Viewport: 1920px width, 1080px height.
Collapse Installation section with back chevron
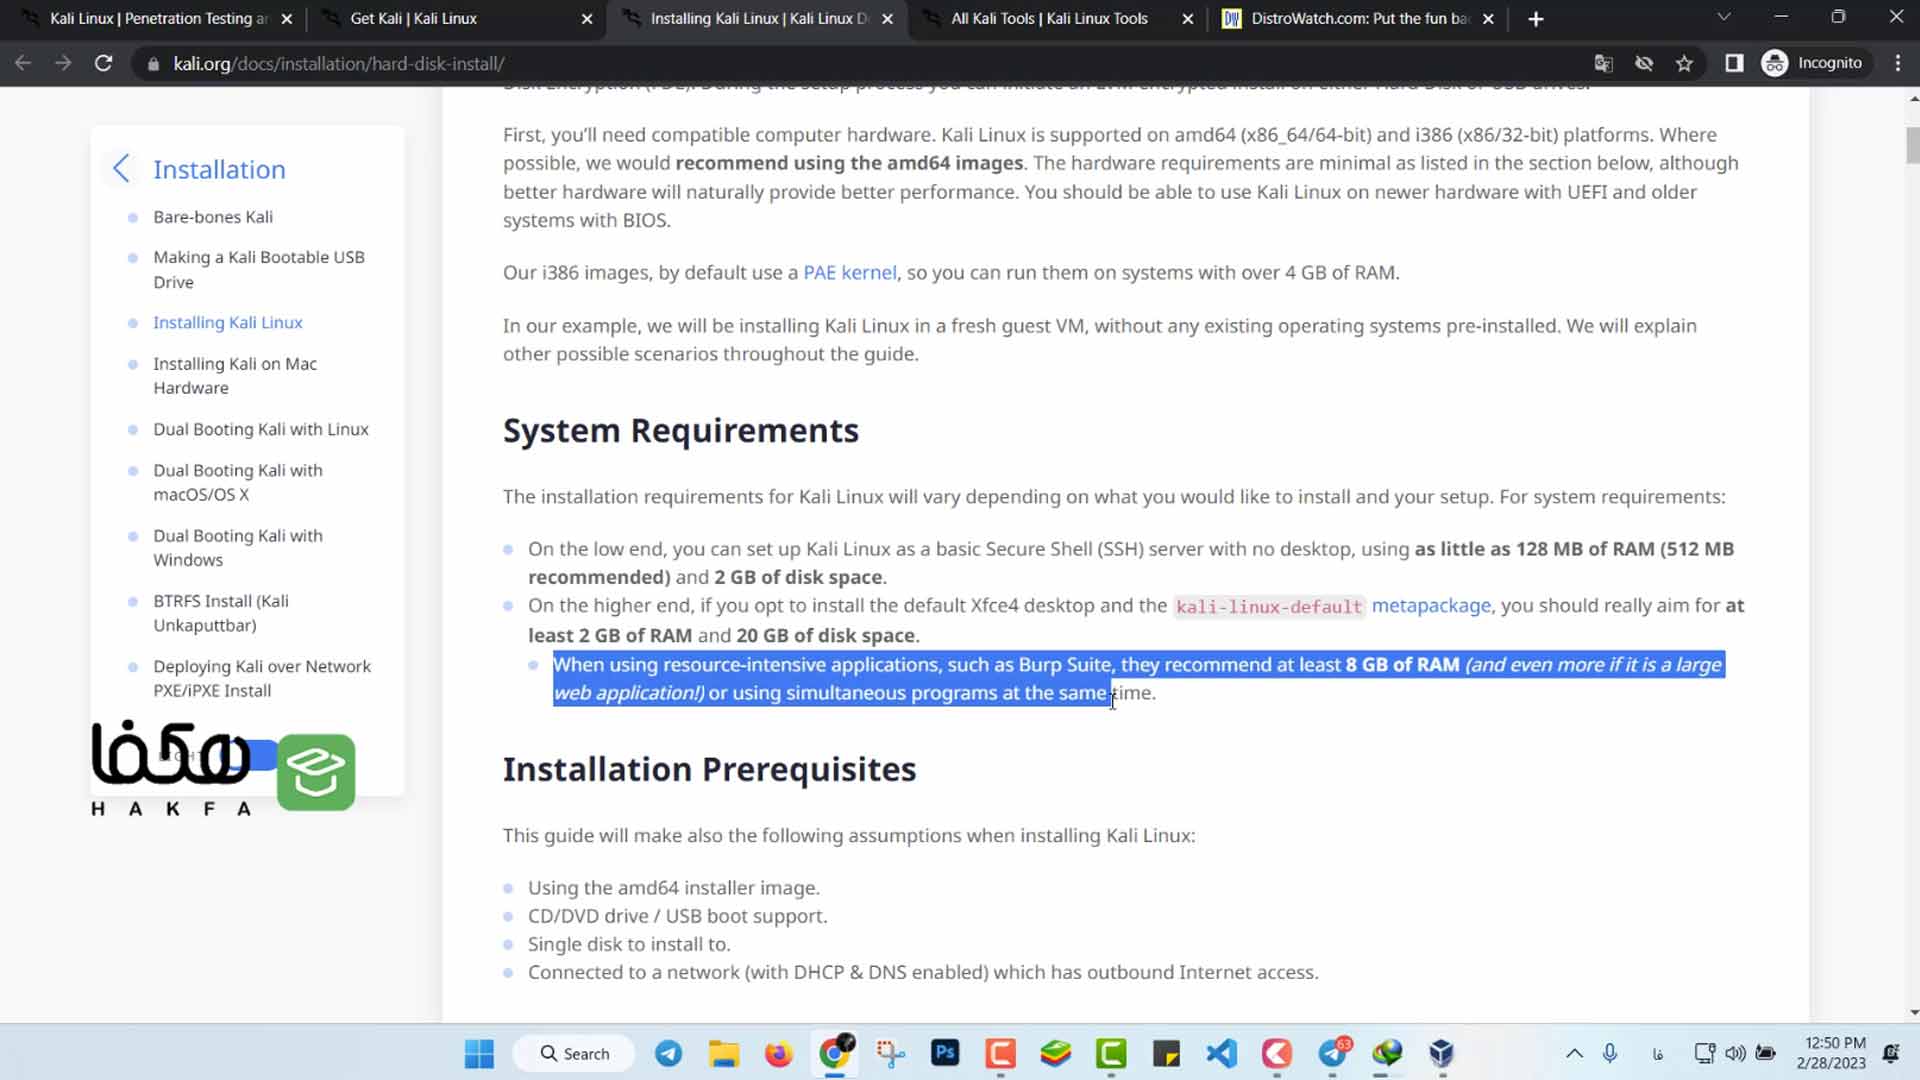(x=121, y=168)
